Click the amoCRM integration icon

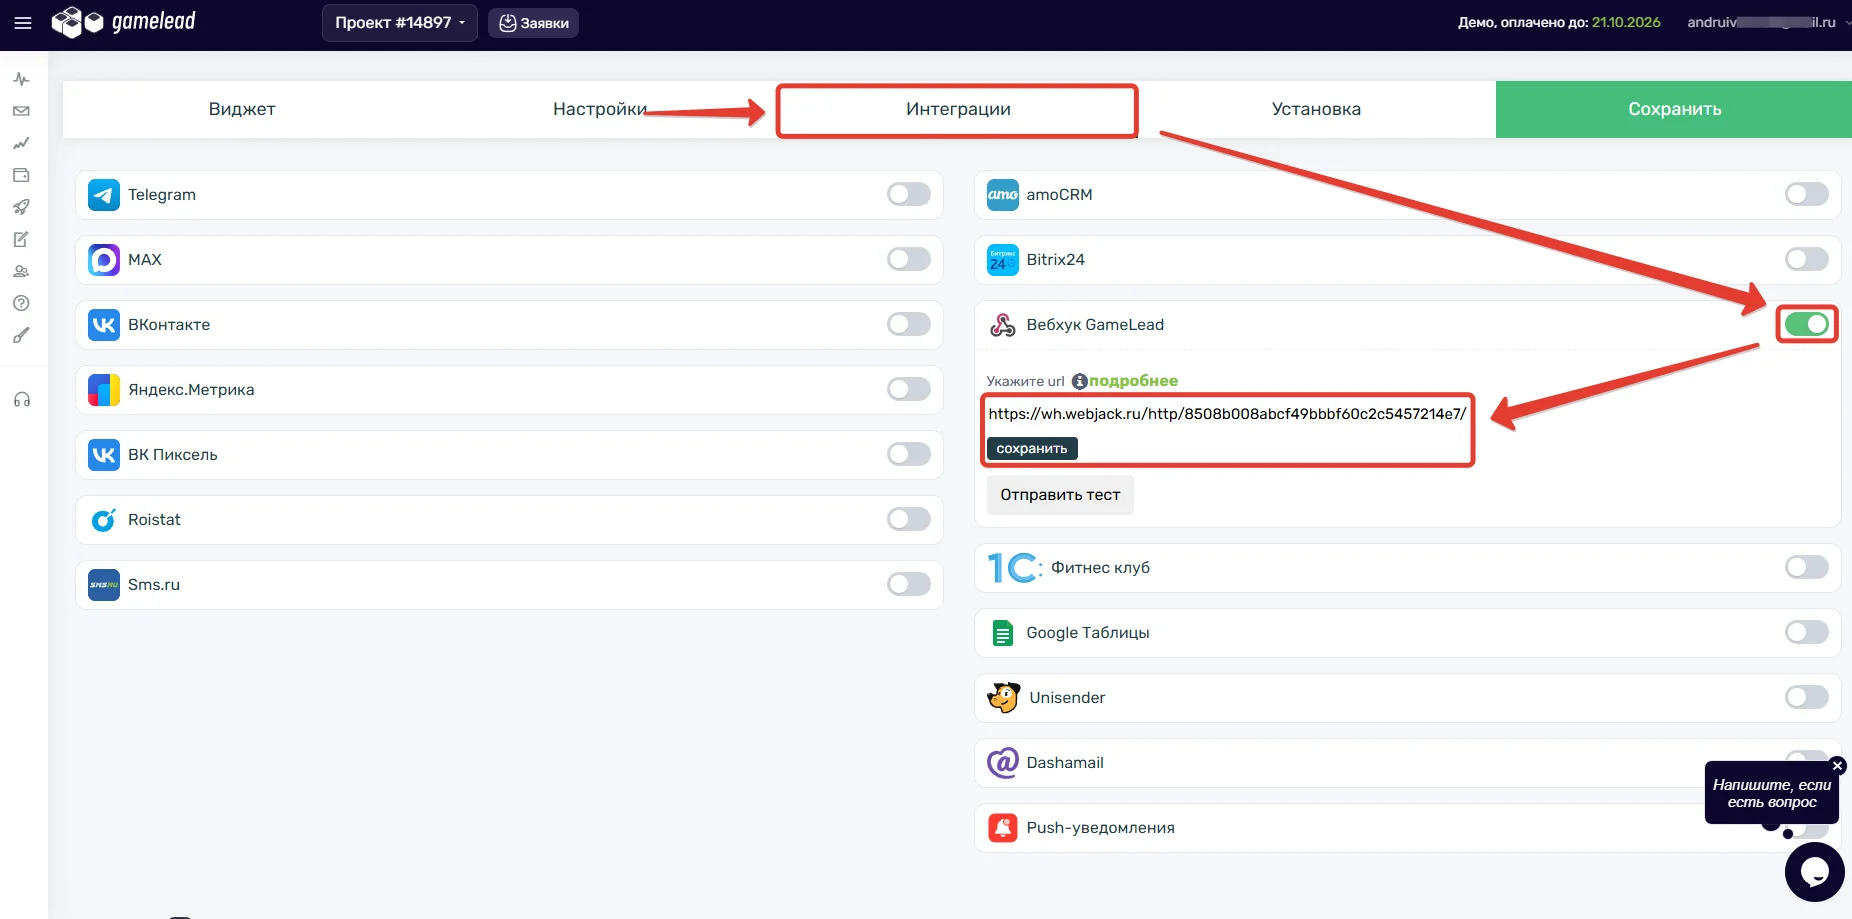point(1002,195)
